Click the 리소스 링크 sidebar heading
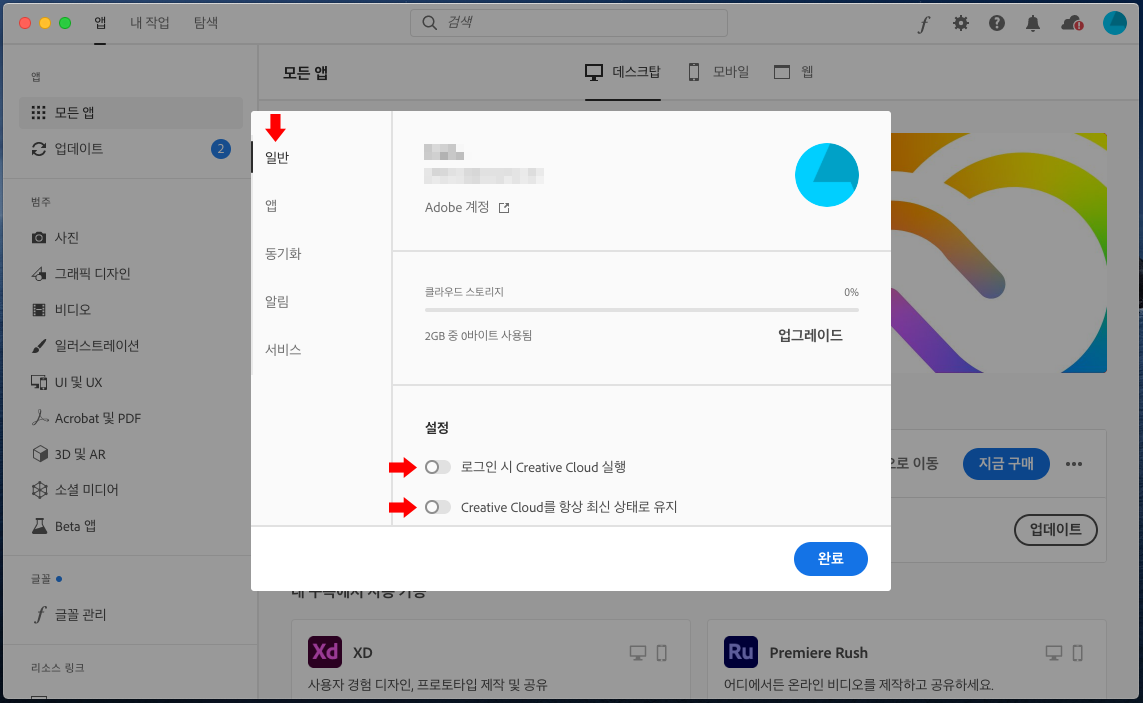The width and height of the screenshot is (1143, 703). point(58,668)
